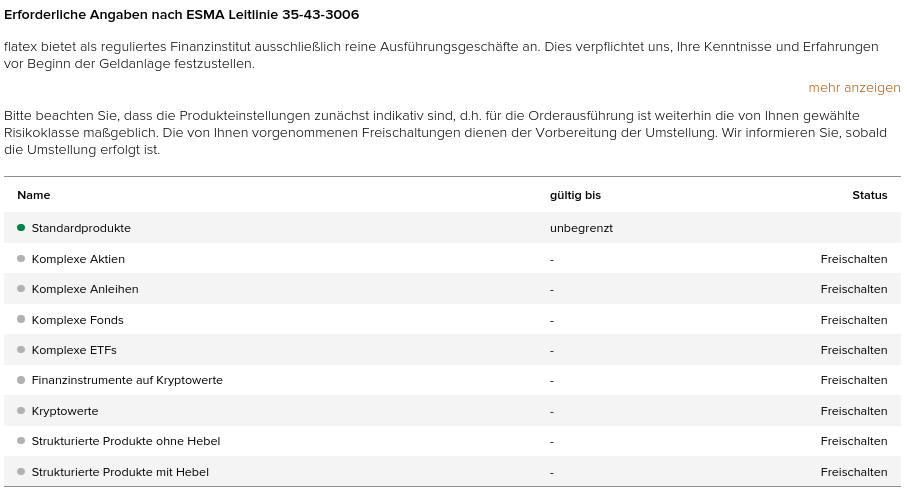Freischalten Finanzinstrumente auf Kryptowerte
Viewport: 907px width, 495px height.
(x=853, y=380)
